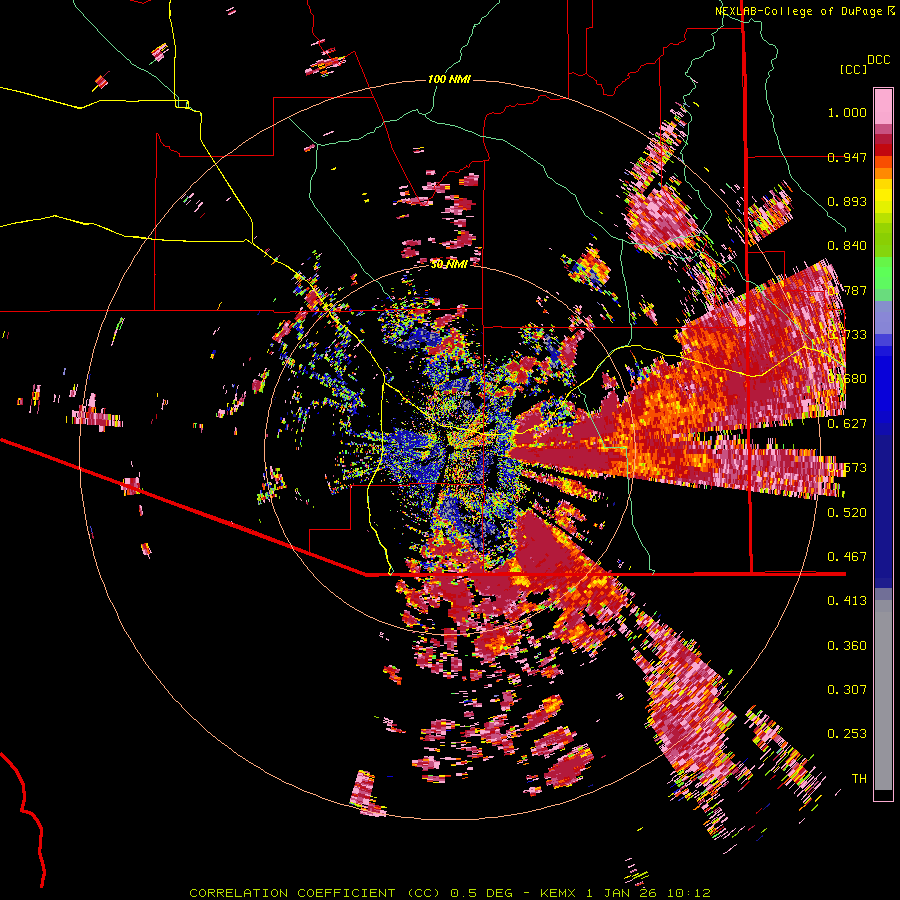Click the [CC] units label
Screen dimensions: 900x900
click(x=854, y=69)
